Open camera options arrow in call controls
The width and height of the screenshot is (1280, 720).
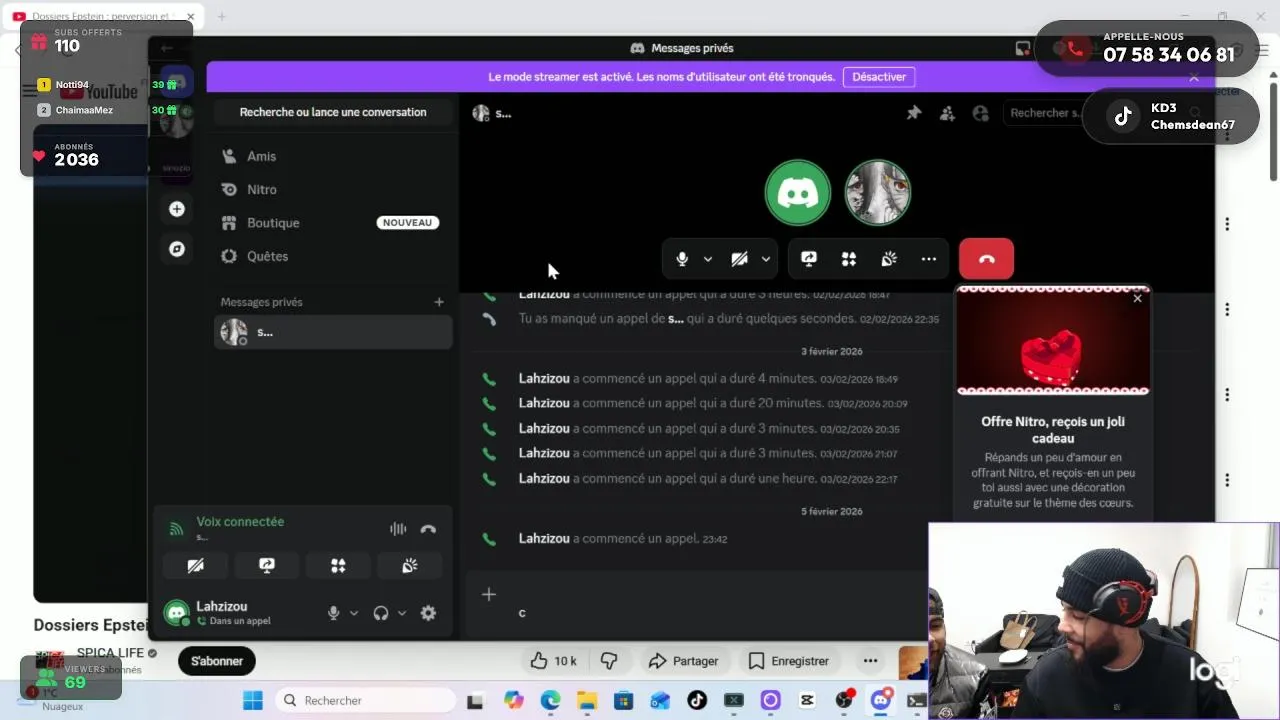766,259
